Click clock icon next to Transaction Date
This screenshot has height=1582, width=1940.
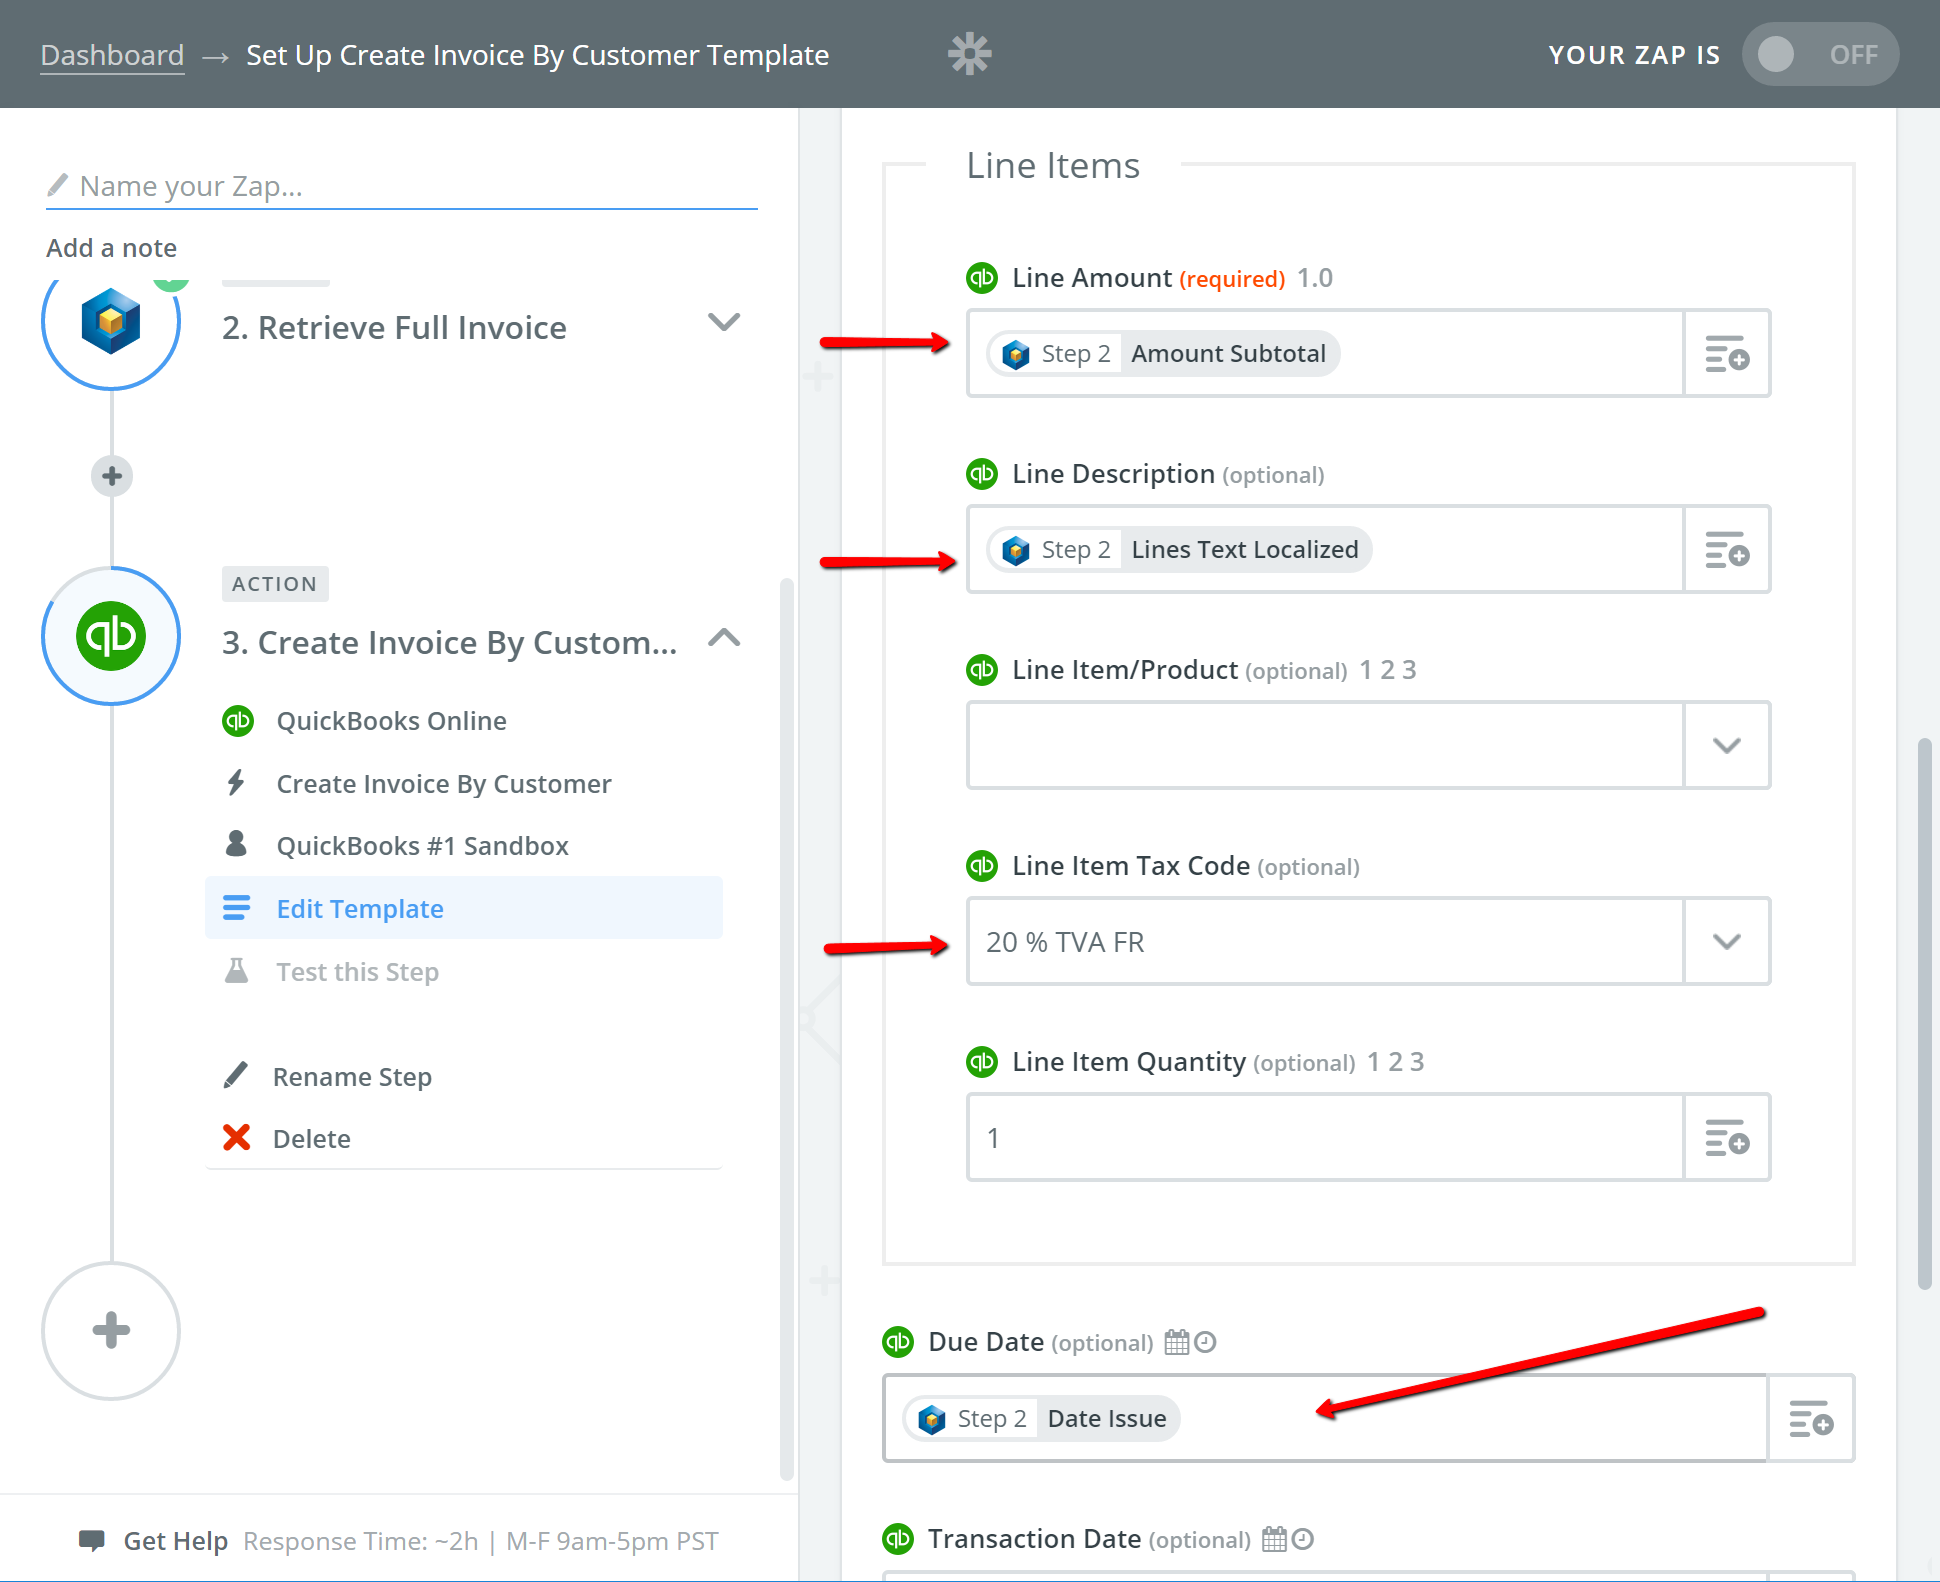point(1302,1538)
